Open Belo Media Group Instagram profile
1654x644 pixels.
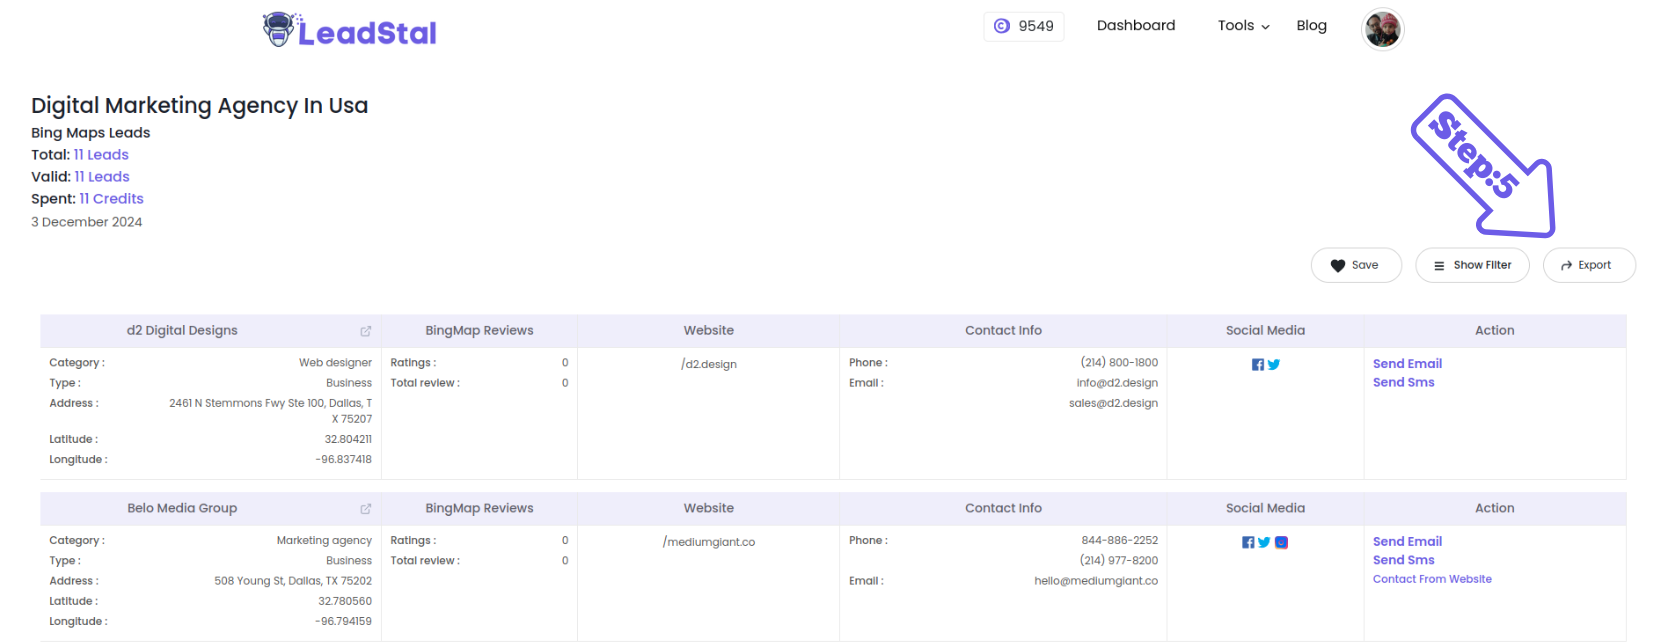(x=1281, y=543)
